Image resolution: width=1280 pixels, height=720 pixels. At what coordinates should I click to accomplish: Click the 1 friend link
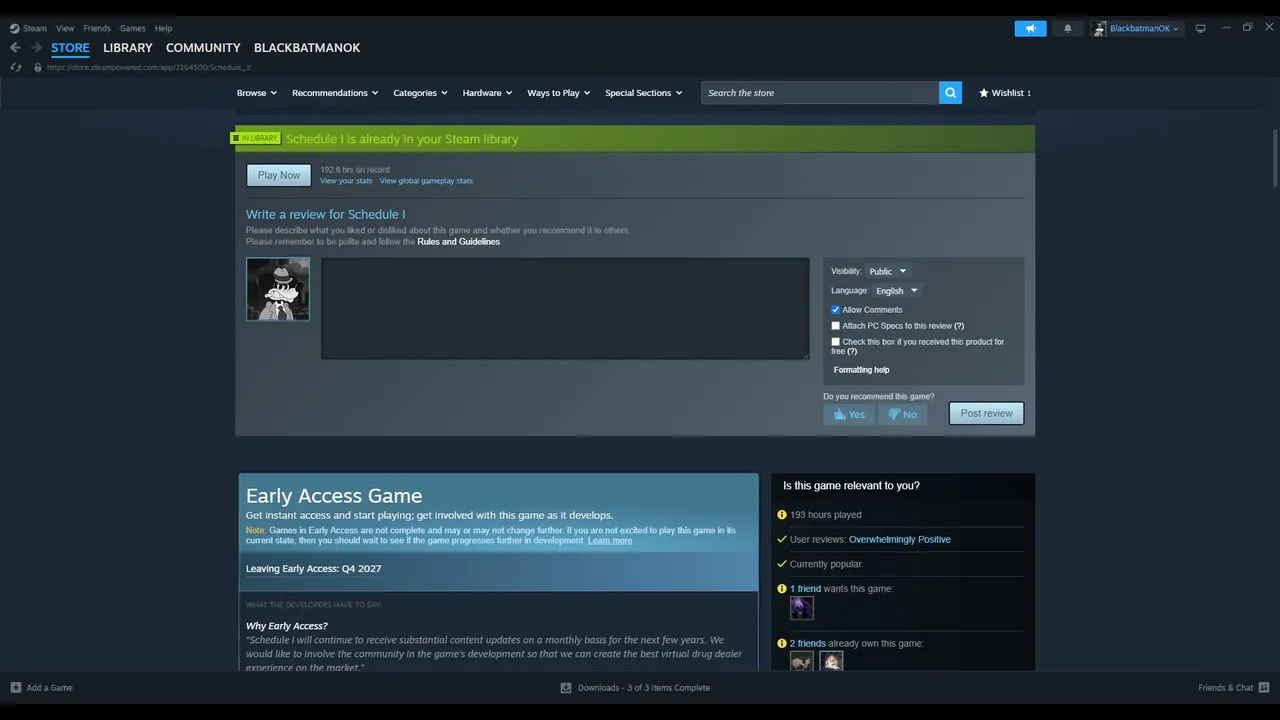805,589
